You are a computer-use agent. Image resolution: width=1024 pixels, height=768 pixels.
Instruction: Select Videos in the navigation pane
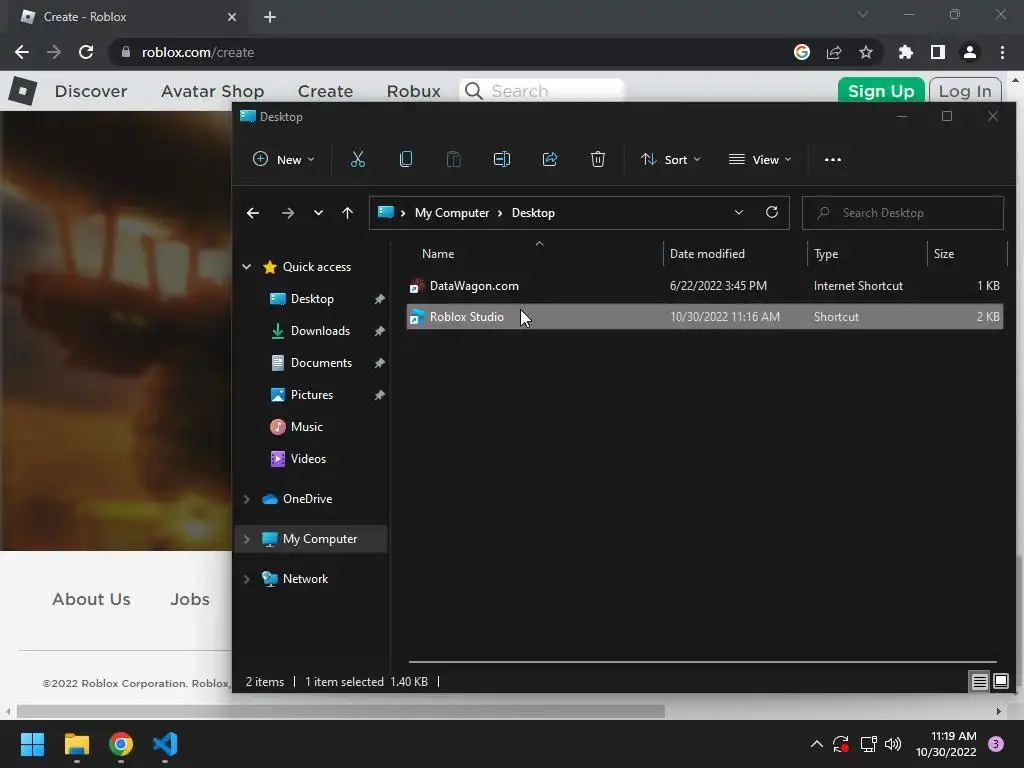pos(308,459)
